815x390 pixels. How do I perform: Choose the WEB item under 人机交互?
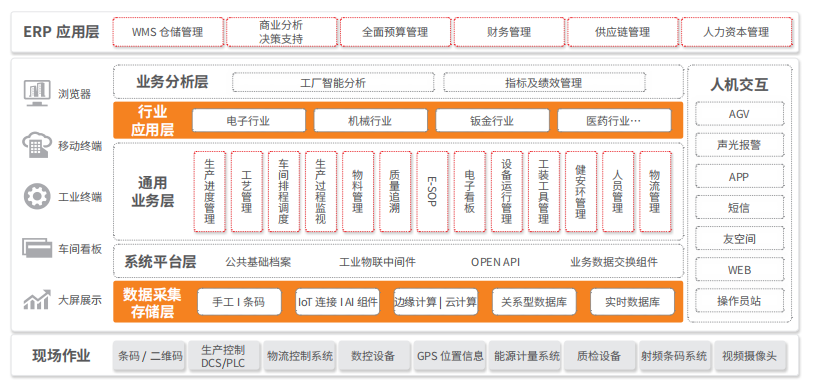point(739,270)
